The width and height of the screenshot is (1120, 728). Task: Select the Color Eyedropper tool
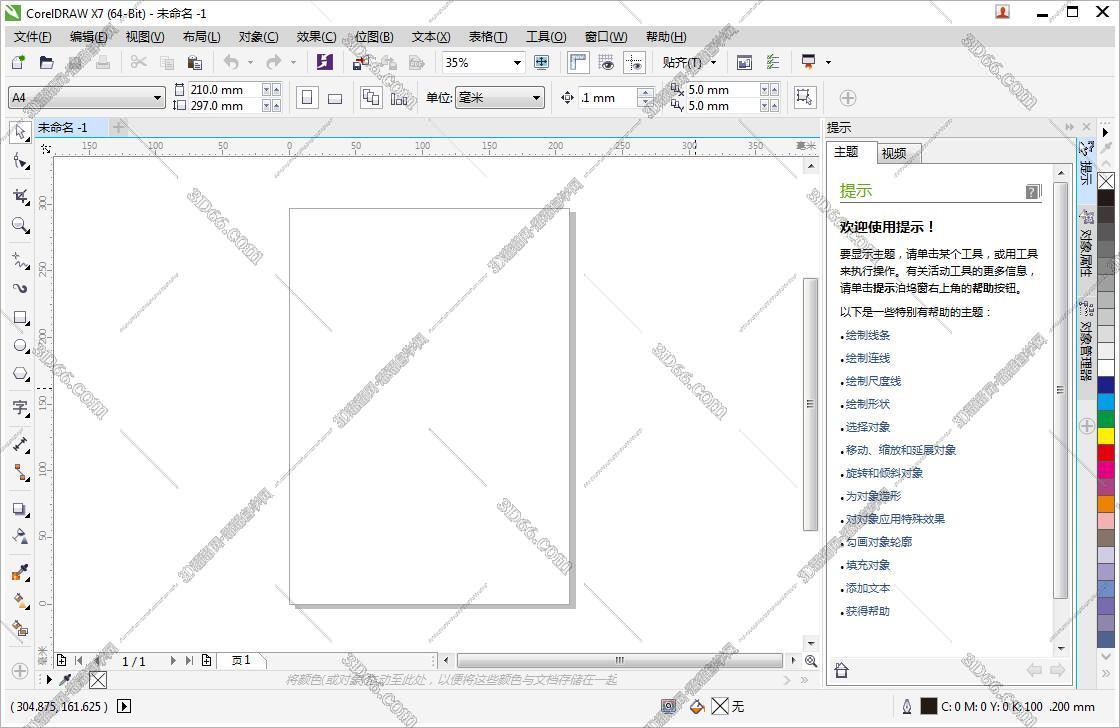20,572
